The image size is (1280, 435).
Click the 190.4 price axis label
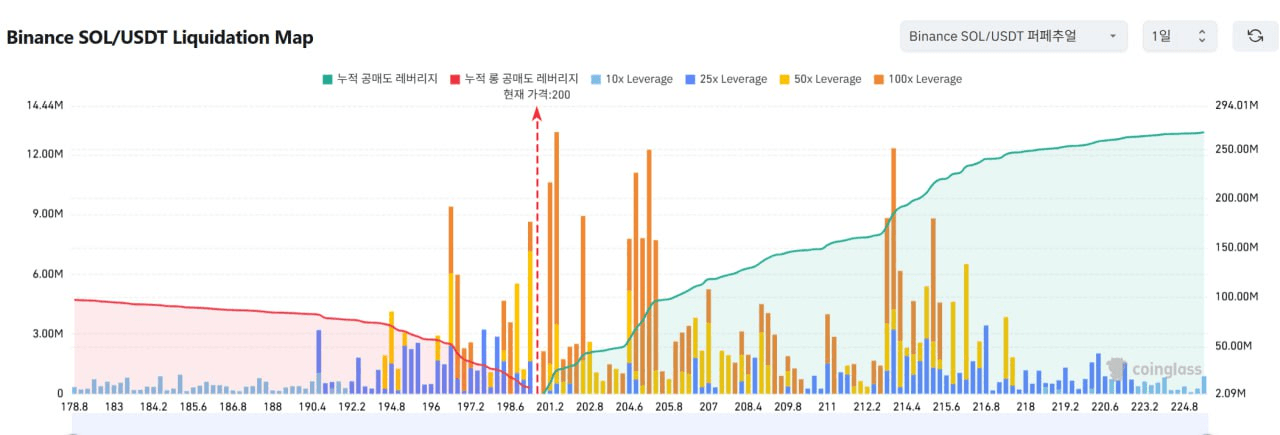(312, 408)
